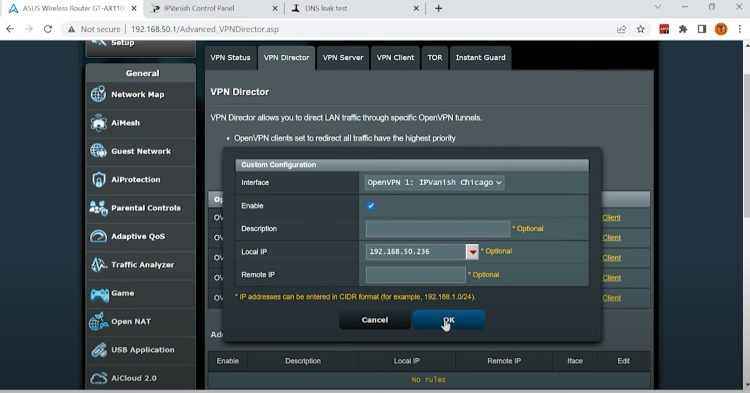Close the IPVanish Control Panel tab
Image resolution: width=750 pixels, height=393 pixels.
tap(275, 8)
